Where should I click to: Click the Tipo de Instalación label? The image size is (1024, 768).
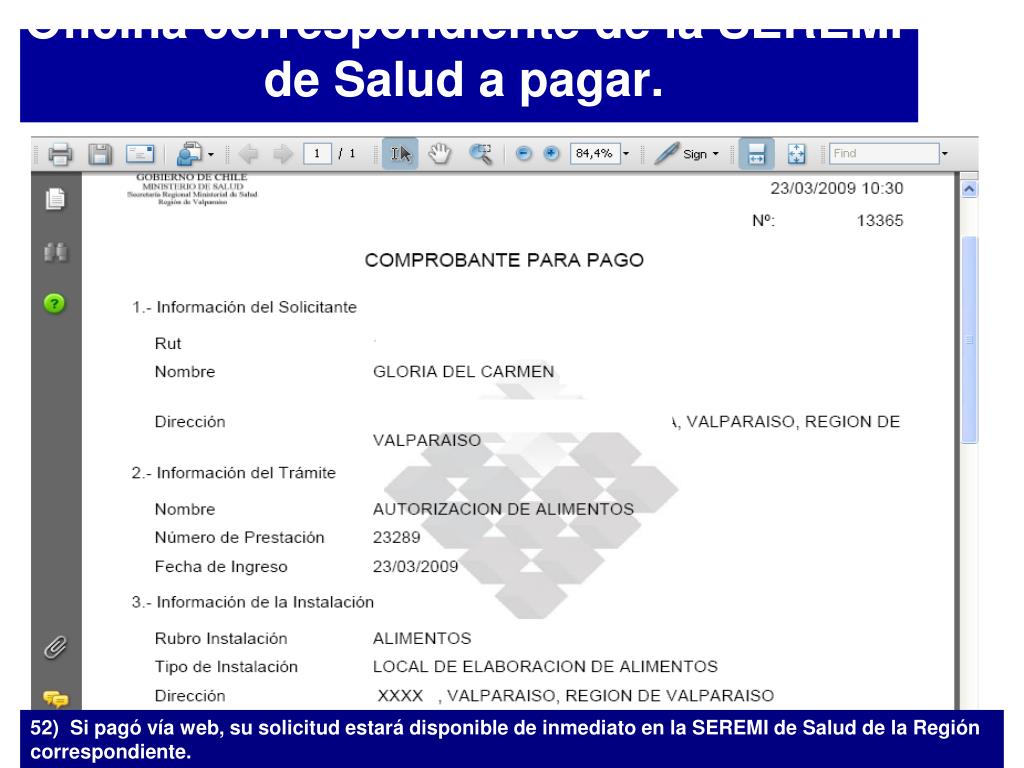point(226,667)
